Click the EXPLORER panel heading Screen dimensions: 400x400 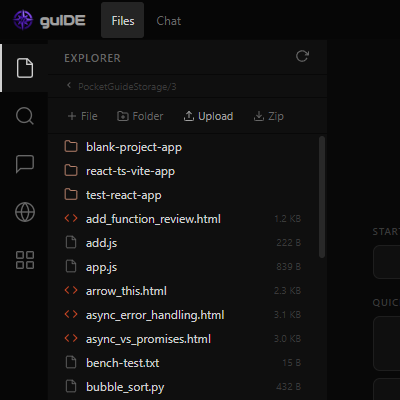(92, 58)
